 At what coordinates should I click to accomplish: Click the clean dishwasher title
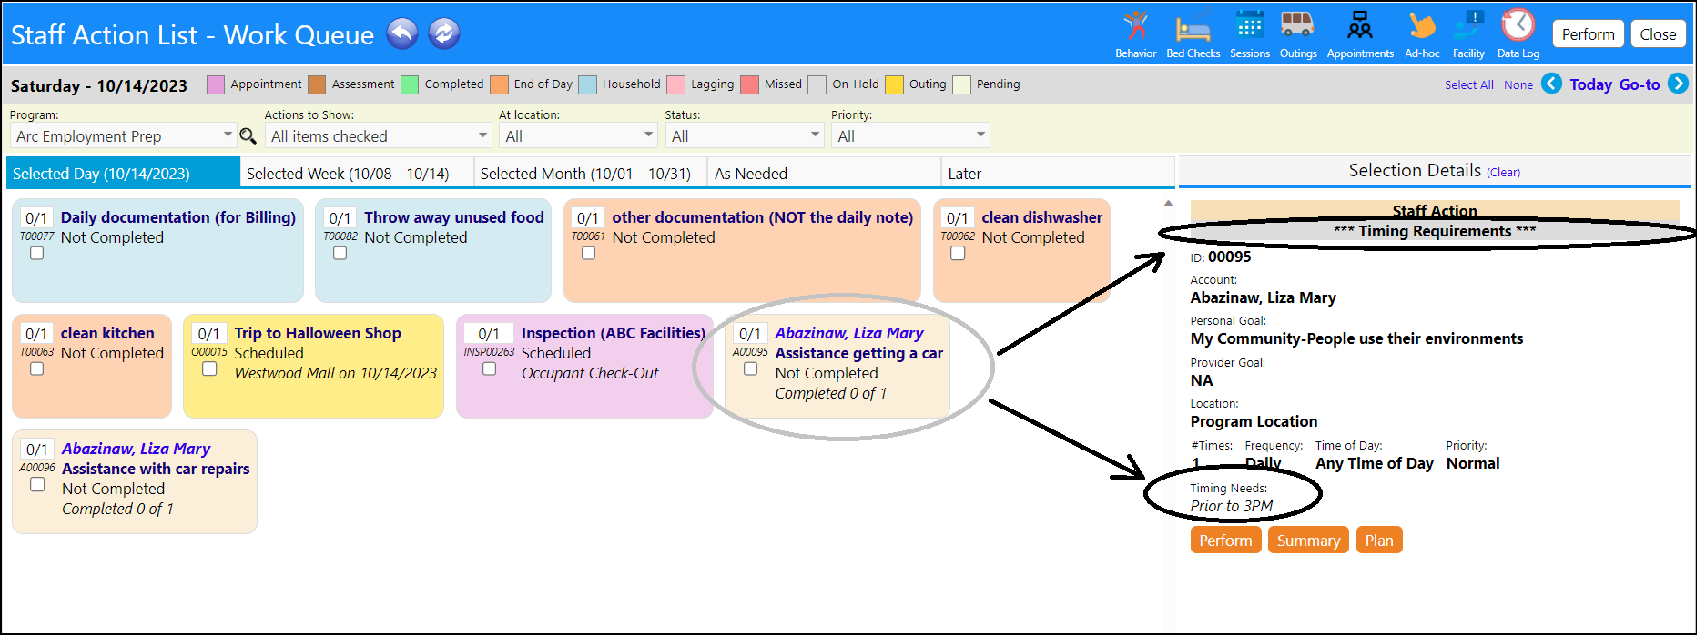[1041, 217]
